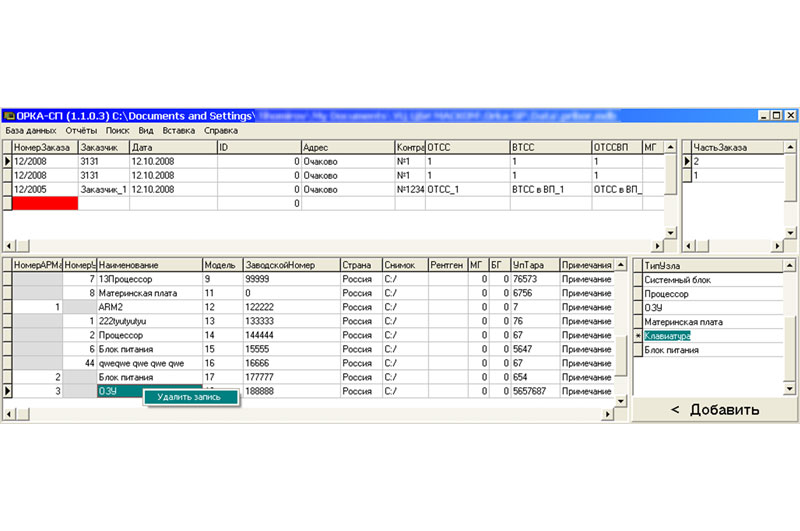Click the Наименование column header
800x531 pixels.
point(149,265)
